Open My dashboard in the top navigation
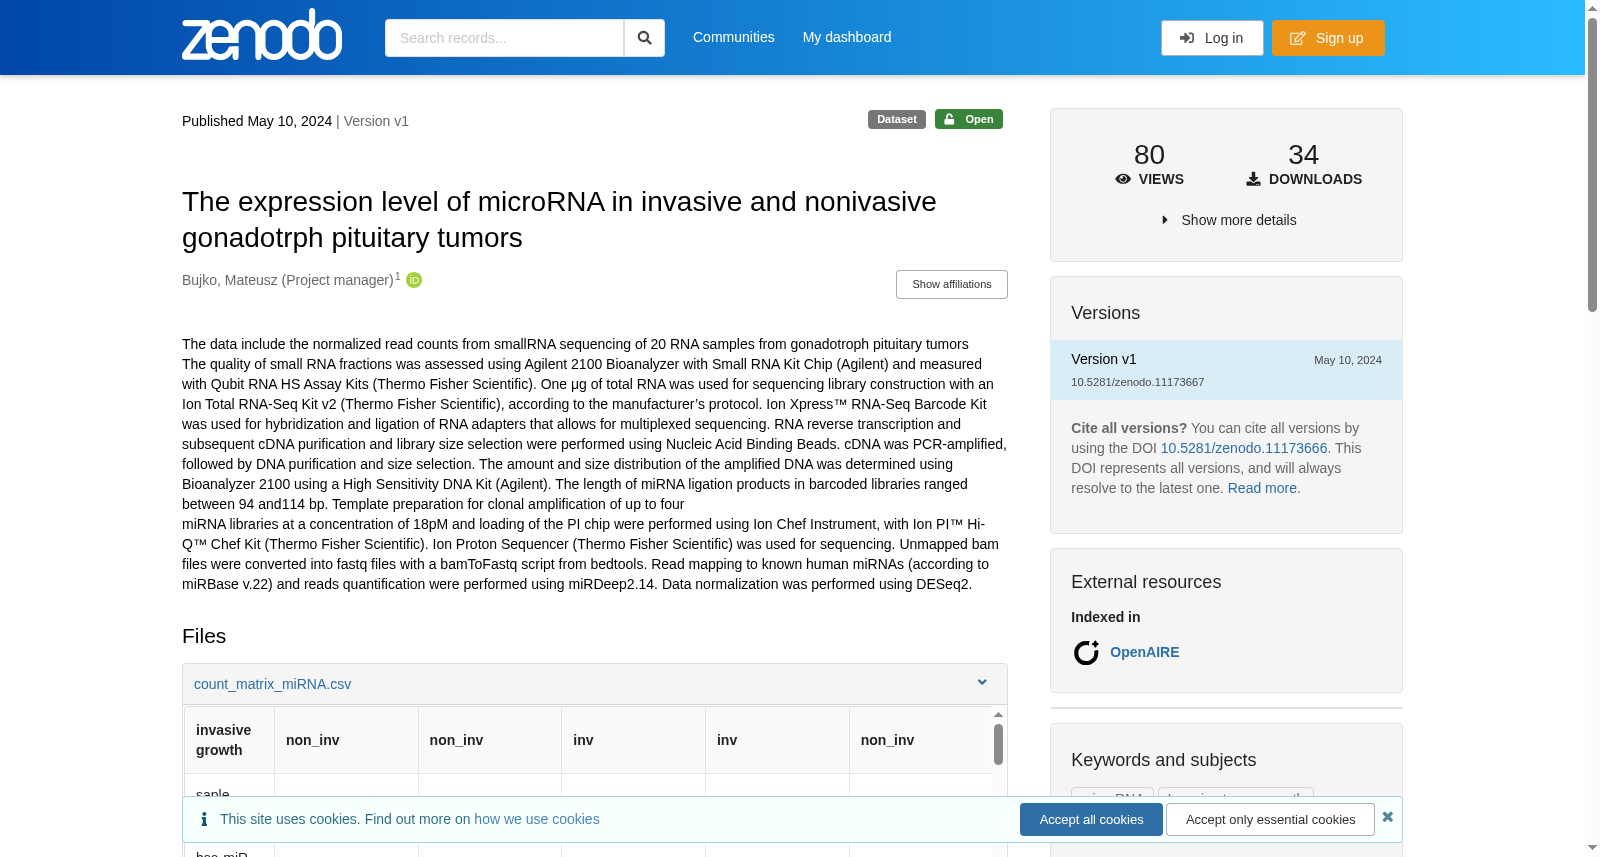 [x=847, y=37]
